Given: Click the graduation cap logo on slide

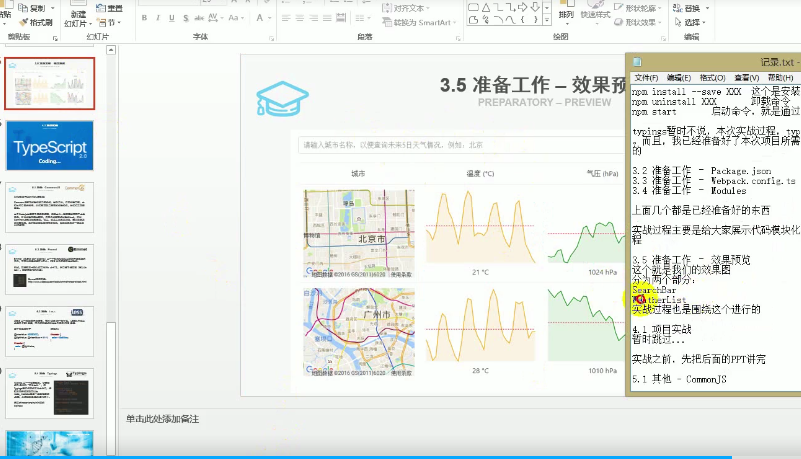Looking at the screenshot, I should click(x=282, y=98).
